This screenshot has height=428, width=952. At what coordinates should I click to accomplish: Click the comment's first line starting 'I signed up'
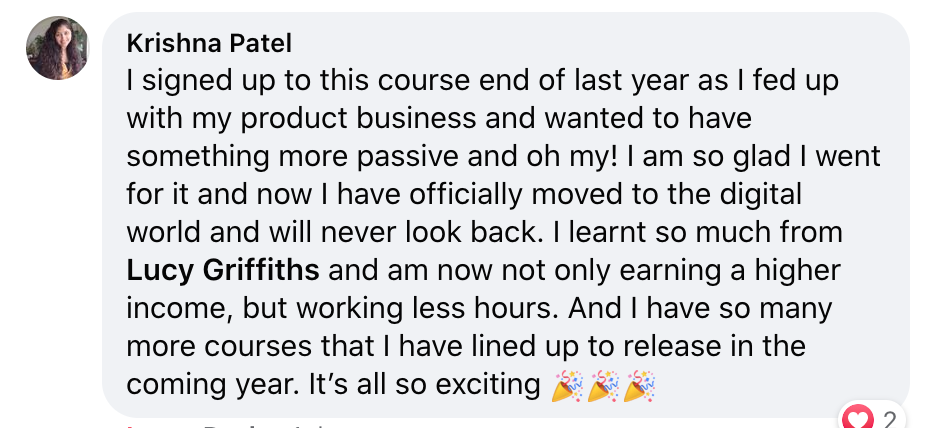(483, 81)
